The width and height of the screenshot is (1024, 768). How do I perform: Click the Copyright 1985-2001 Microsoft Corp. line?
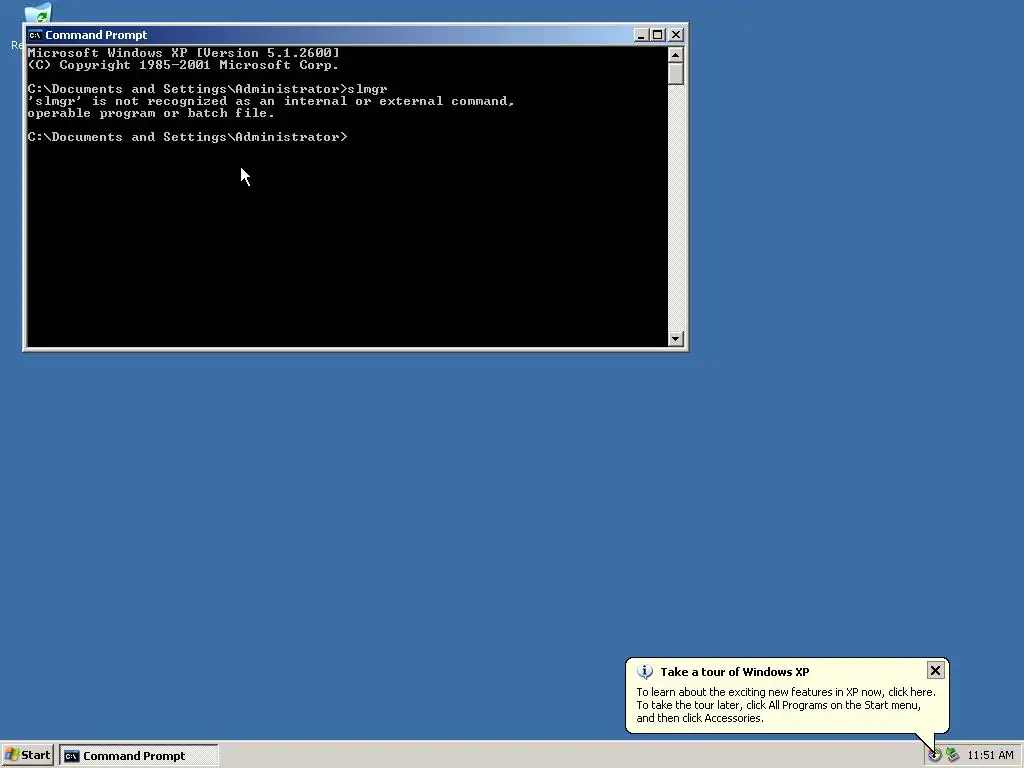point(183,65)
